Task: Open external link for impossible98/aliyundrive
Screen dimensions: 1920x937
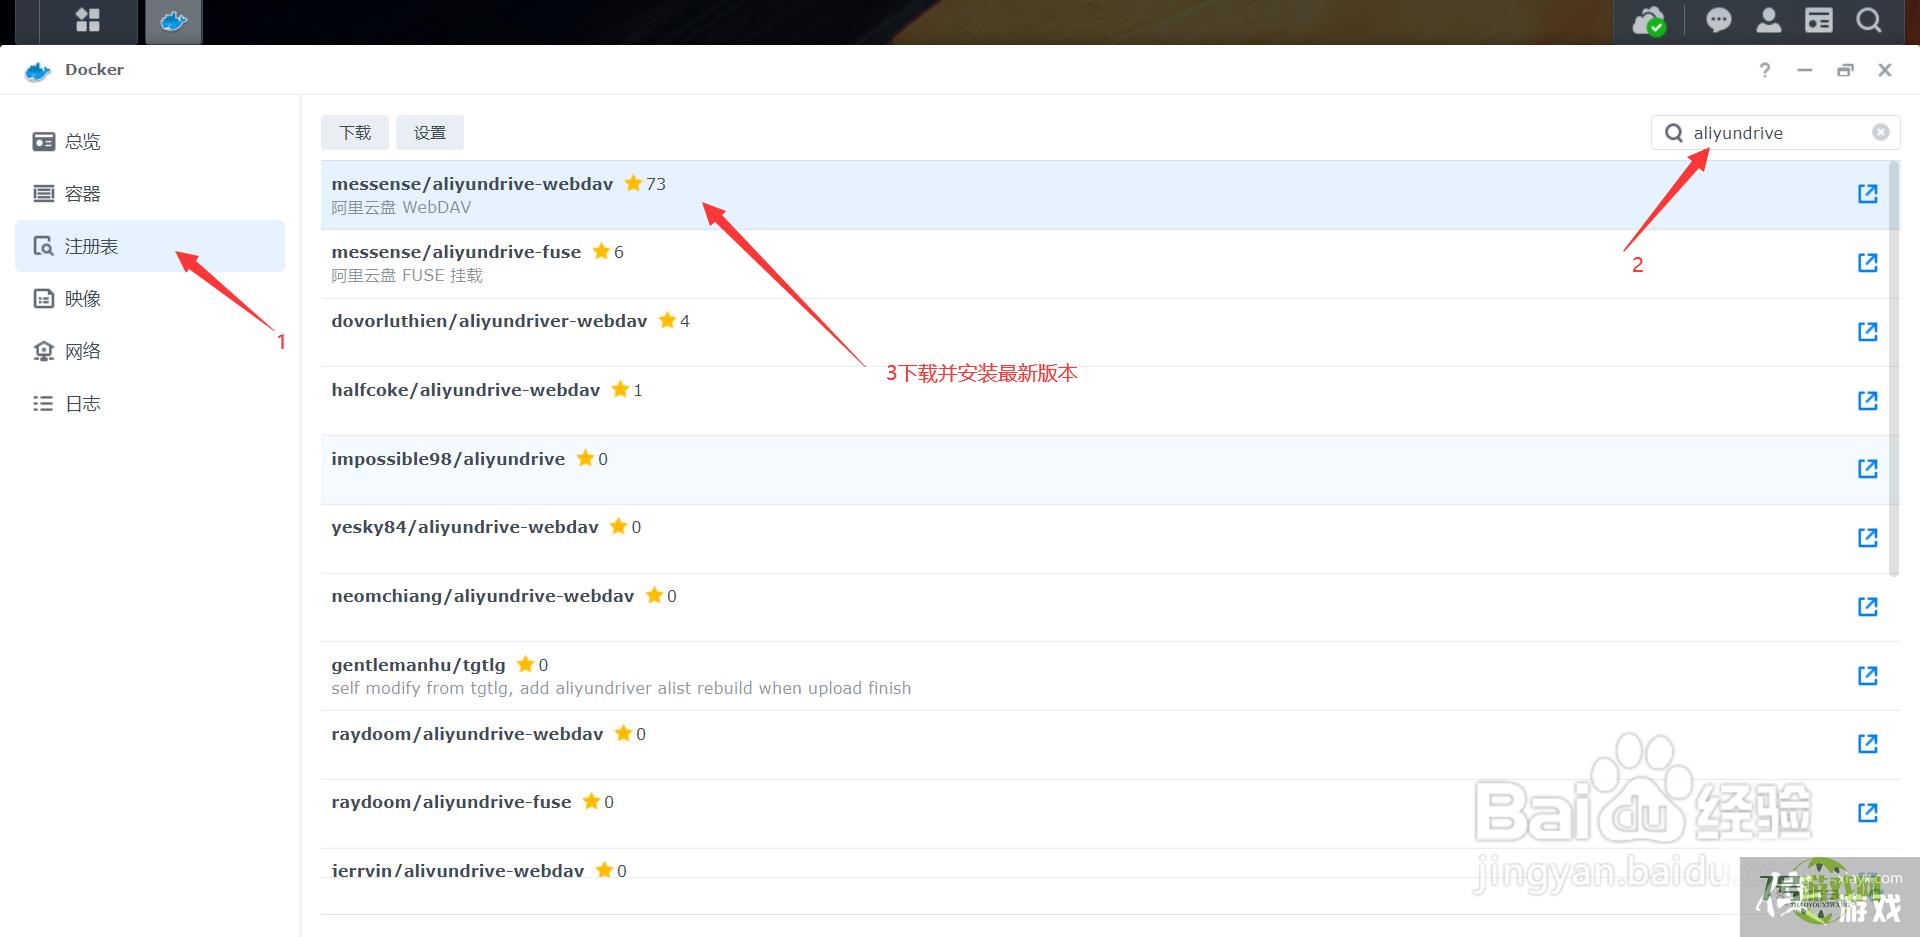Action: click(1867, 468)
